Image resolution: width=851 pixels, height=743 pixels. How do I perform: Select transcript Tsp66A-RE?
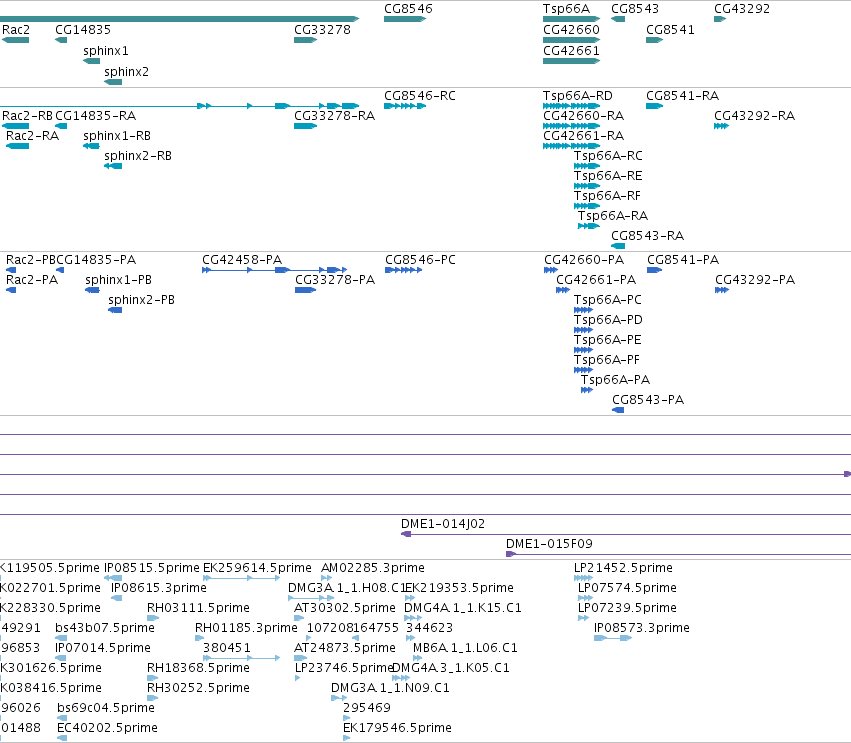608,176
